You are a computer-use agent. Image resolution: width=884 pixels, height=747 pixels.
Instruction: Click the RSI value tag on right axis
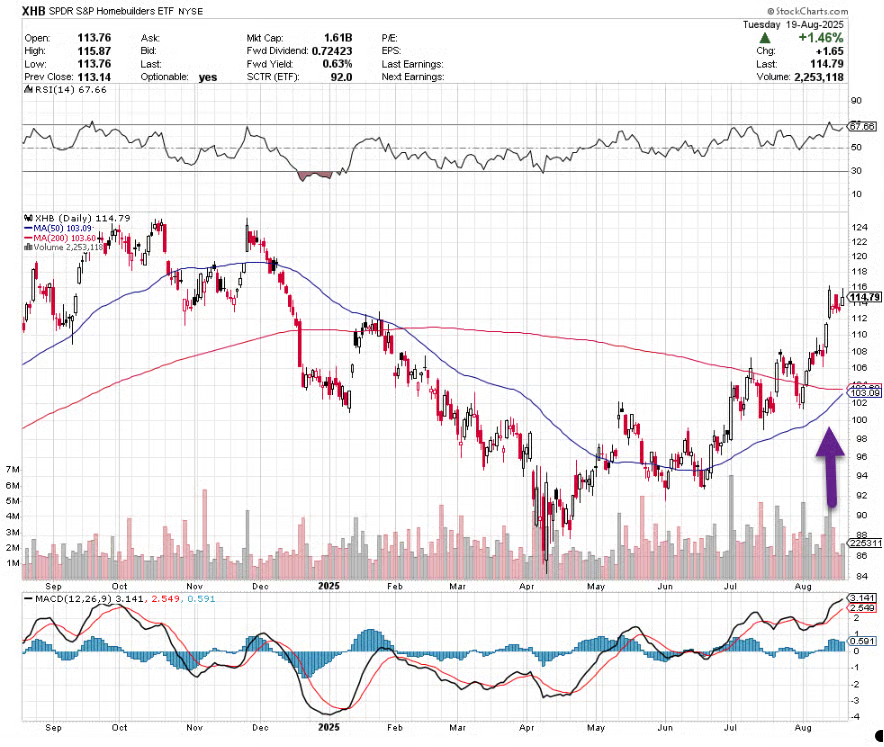coord(862,126)
